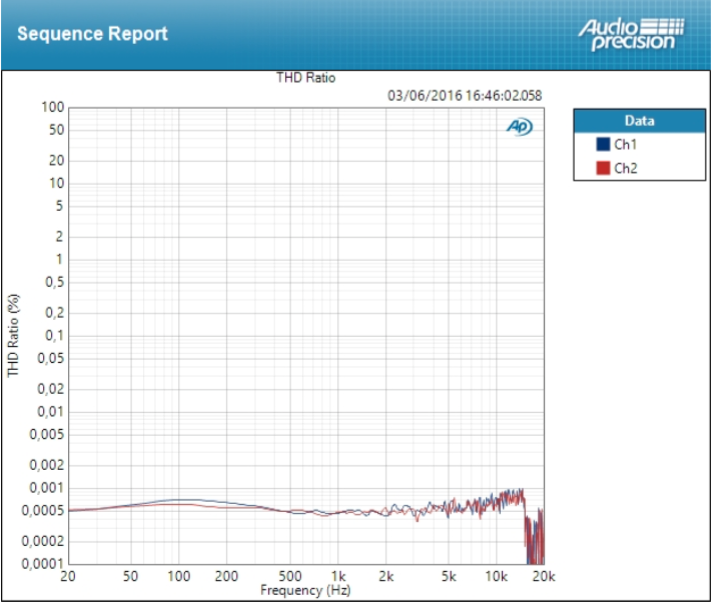Click the THD Ratio (%) vertical axis label
711x602 pixels.
[13, 335]
